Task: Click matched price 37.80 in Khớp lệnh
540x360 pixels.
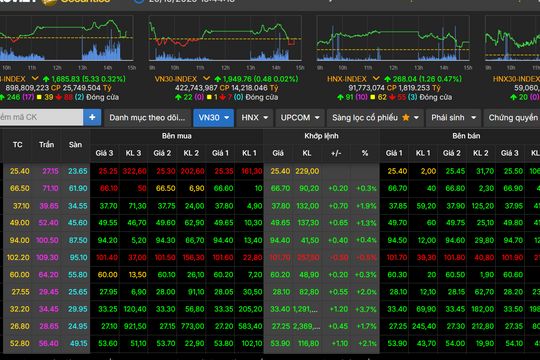Action: click(280, 206)
